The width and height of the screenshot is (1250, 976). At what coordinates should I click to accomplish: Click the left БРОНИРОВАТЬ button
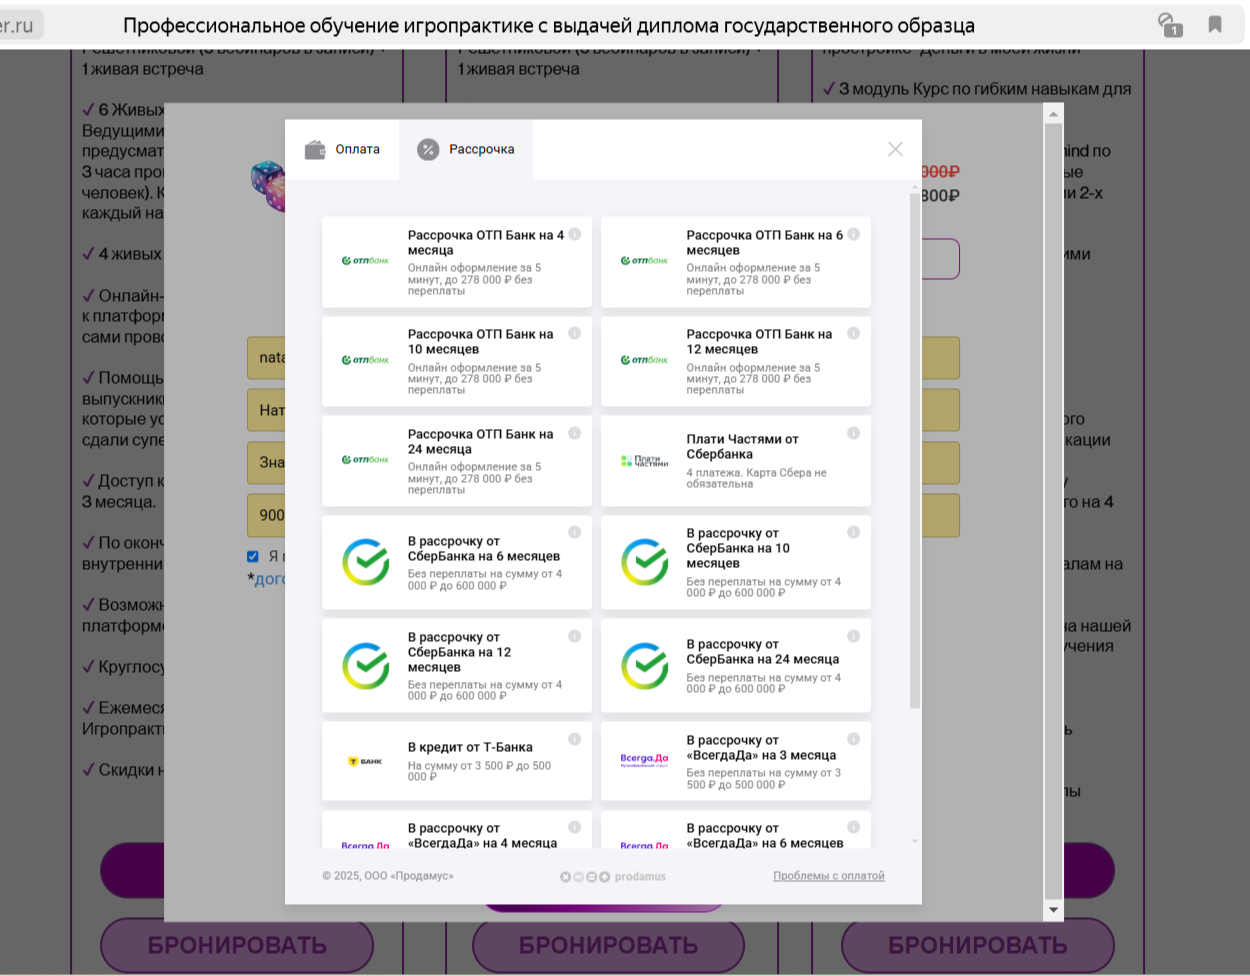coord(237,945)
